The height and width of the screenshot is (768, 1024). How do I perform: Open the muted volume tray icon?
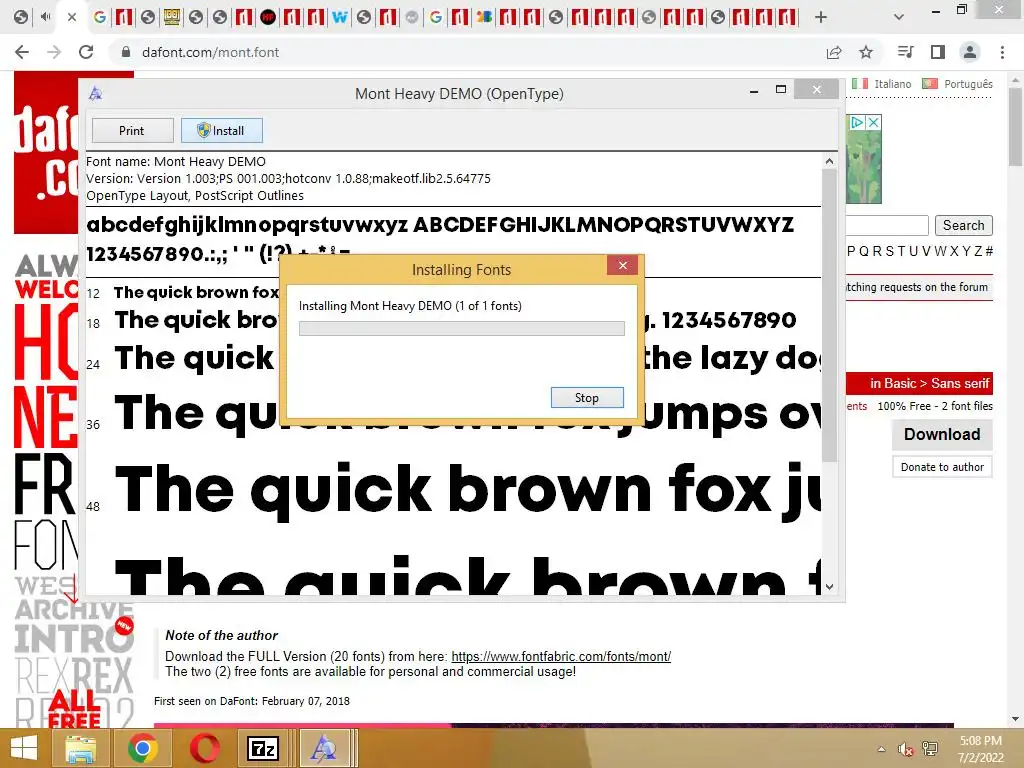click(x=905, y=749)
